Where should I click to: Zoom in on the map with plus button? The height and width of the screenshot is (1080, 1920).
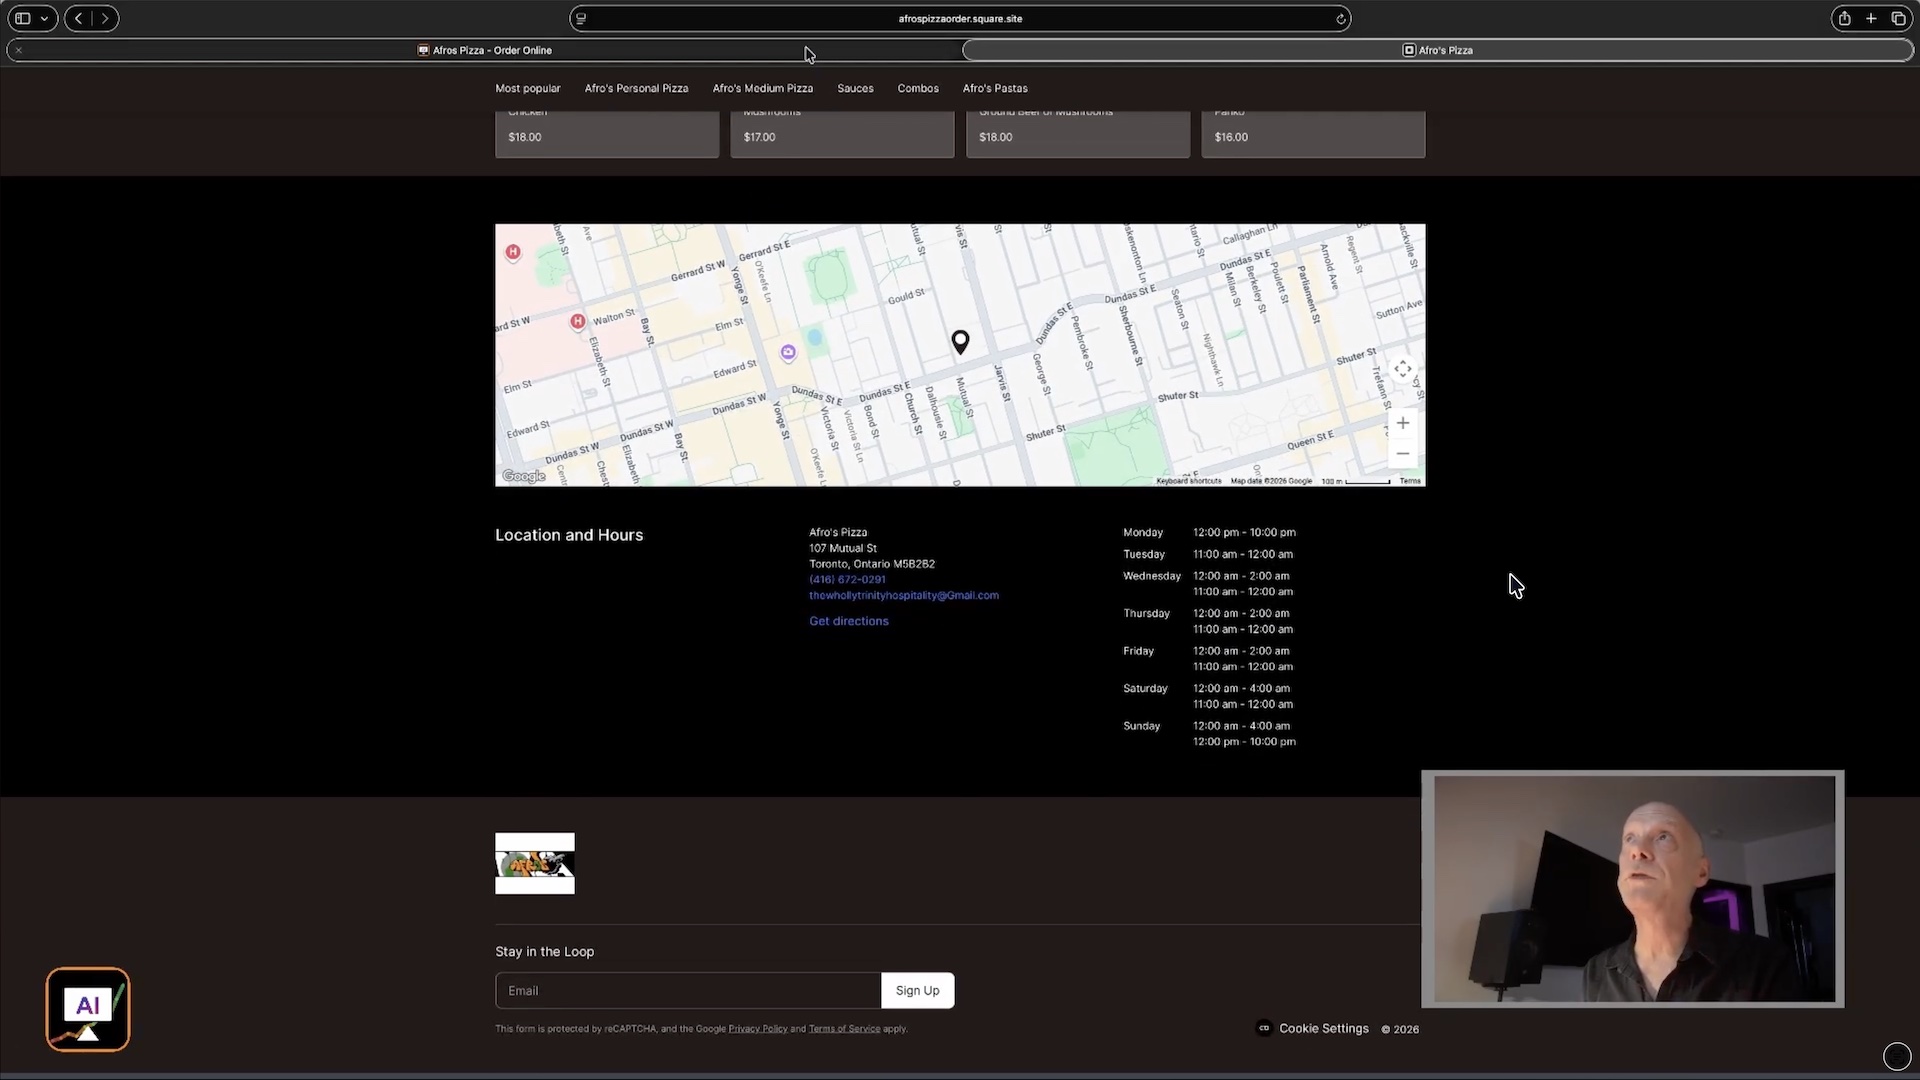pyautogui.click(x=1403, y=423)
